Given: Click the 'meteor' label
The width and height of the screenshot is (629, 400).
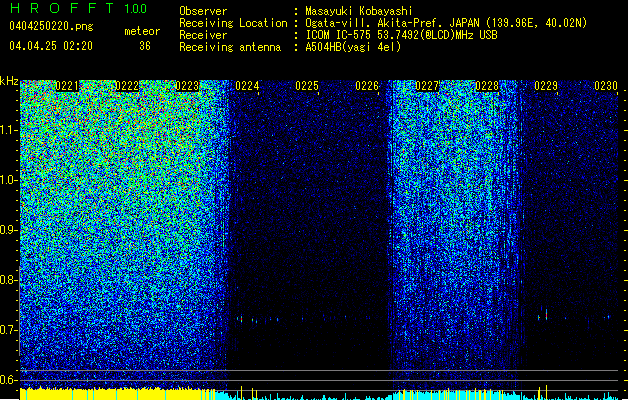Looking at the screenshot, I should [x=142, y=31].
